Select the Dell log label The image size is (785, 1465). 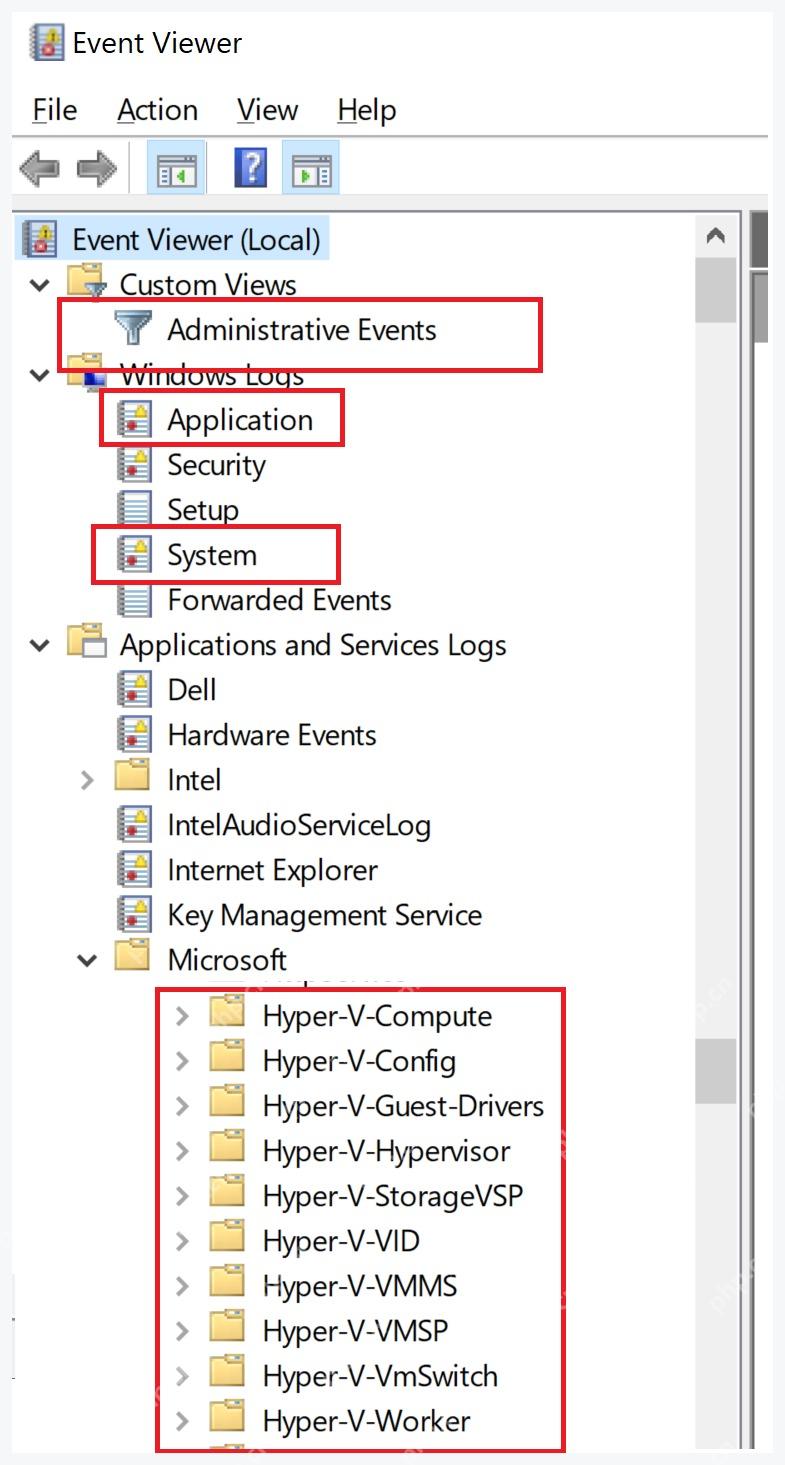pos(192,689)
